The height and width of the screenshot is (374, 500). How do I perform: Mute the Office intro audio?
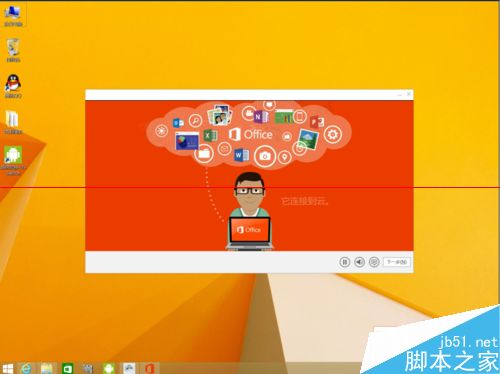tap(359, 262)
